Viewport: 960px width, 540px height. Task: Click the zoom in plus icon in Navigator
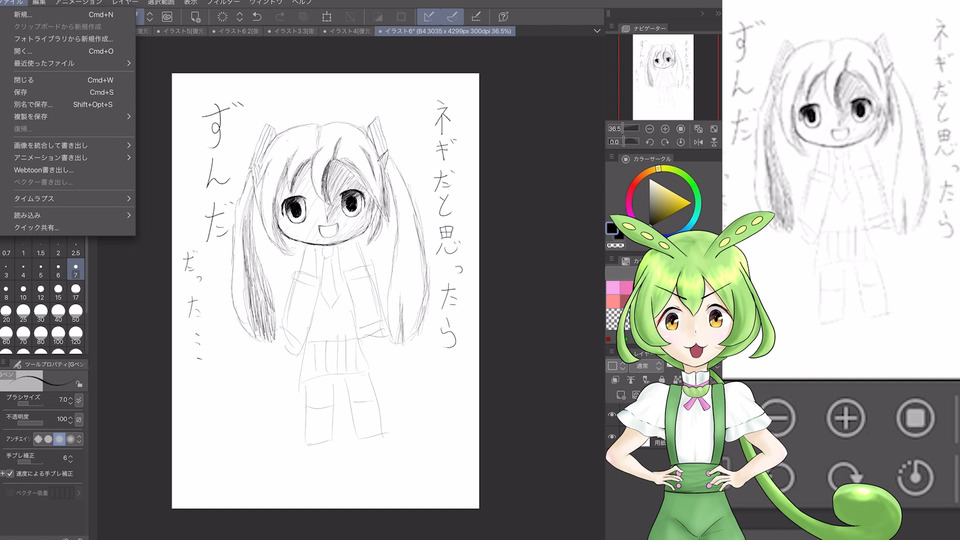pyautogui.click(x=664, y=129)
